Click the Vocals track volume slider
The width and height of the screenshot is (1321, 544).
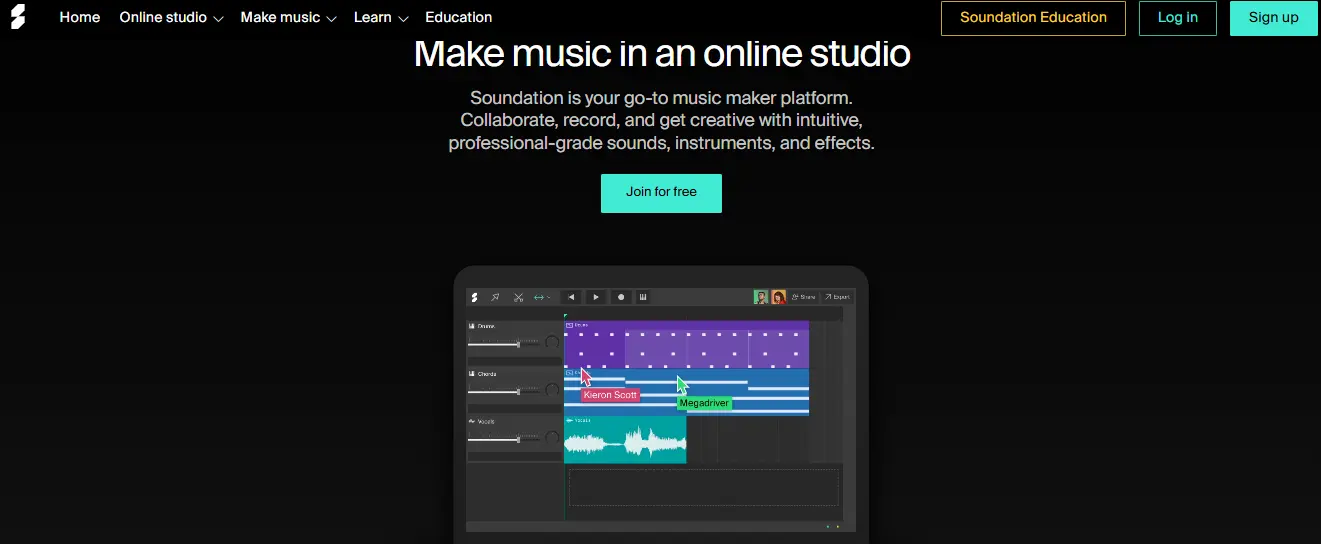click(x=505, y=439)
